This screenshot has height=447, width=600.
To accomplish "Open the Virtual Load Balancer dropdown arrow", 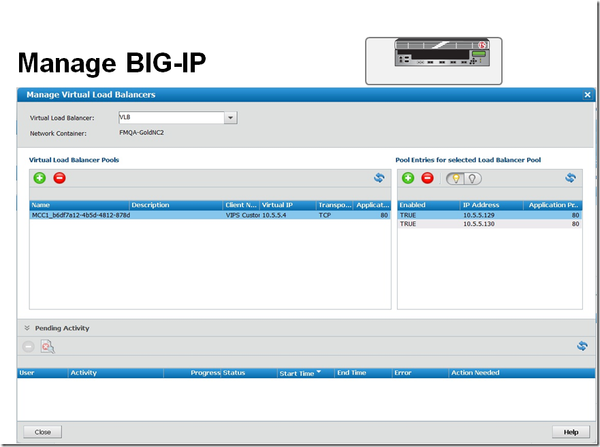I will tap(230, 117).
